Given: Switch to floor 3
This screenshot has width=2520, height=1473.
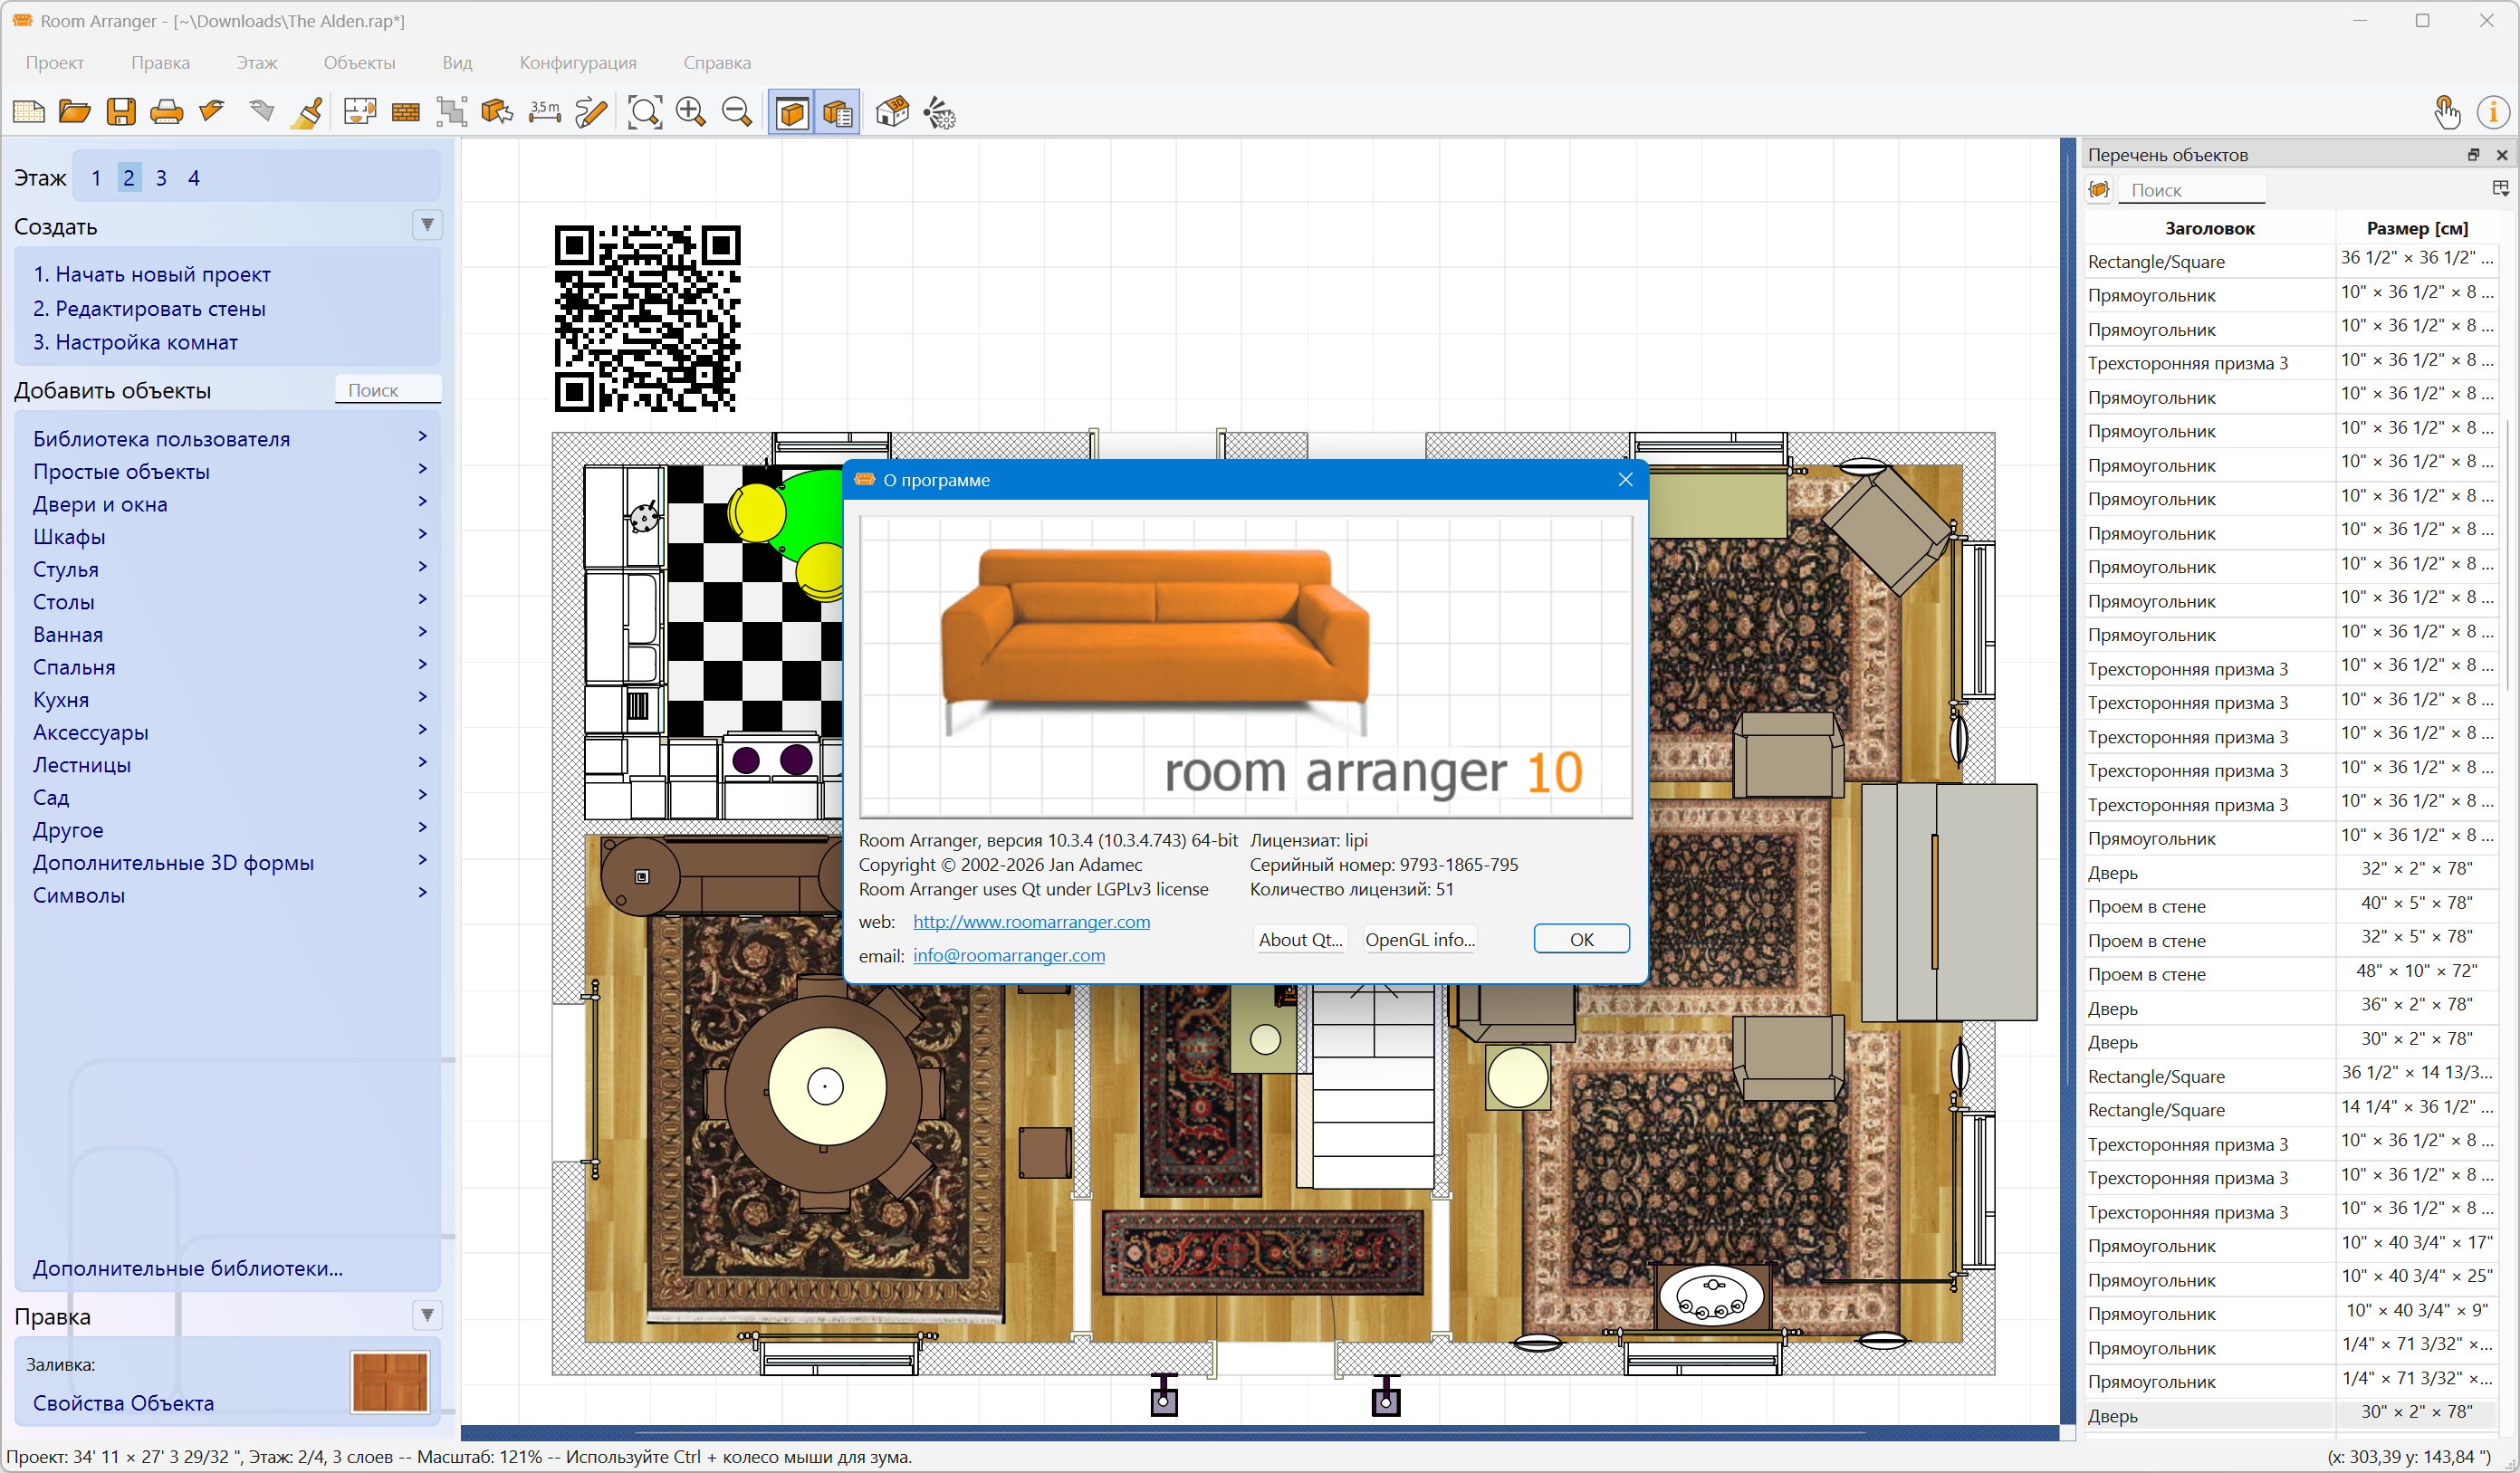Looking at the screenshot, I should click(x=161, y=178).
